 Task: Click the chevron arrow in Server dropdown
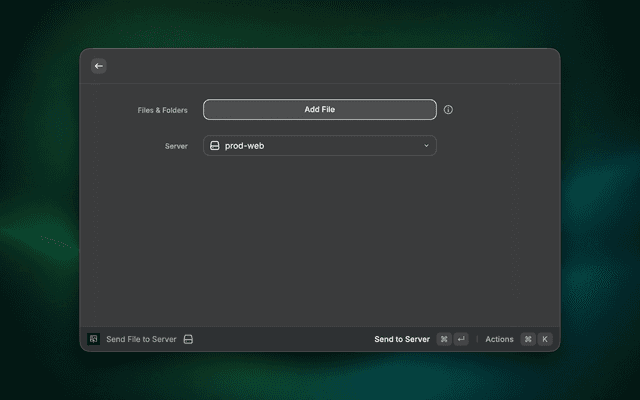(x=426, y=146)
